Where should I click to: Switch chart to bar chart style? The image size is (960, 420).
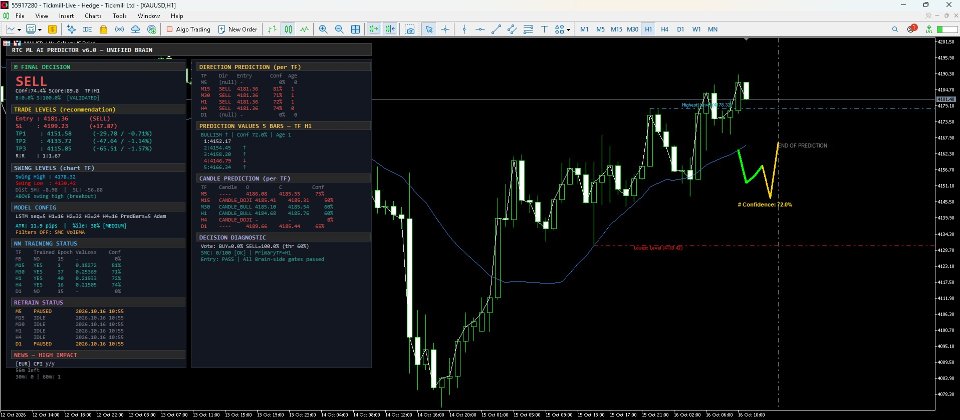tap(272, 29)
